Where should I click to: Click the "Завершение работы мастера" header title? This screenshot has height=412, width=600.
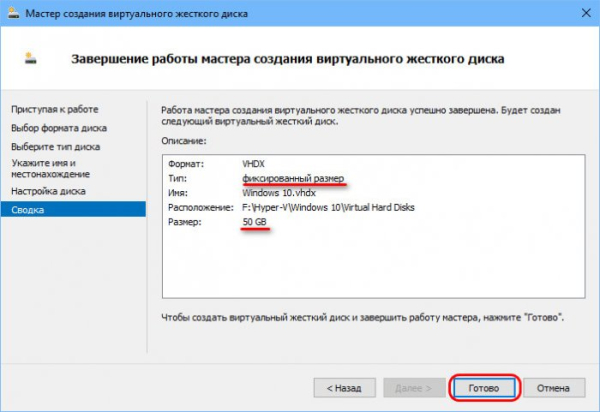(x=288, y=60)
